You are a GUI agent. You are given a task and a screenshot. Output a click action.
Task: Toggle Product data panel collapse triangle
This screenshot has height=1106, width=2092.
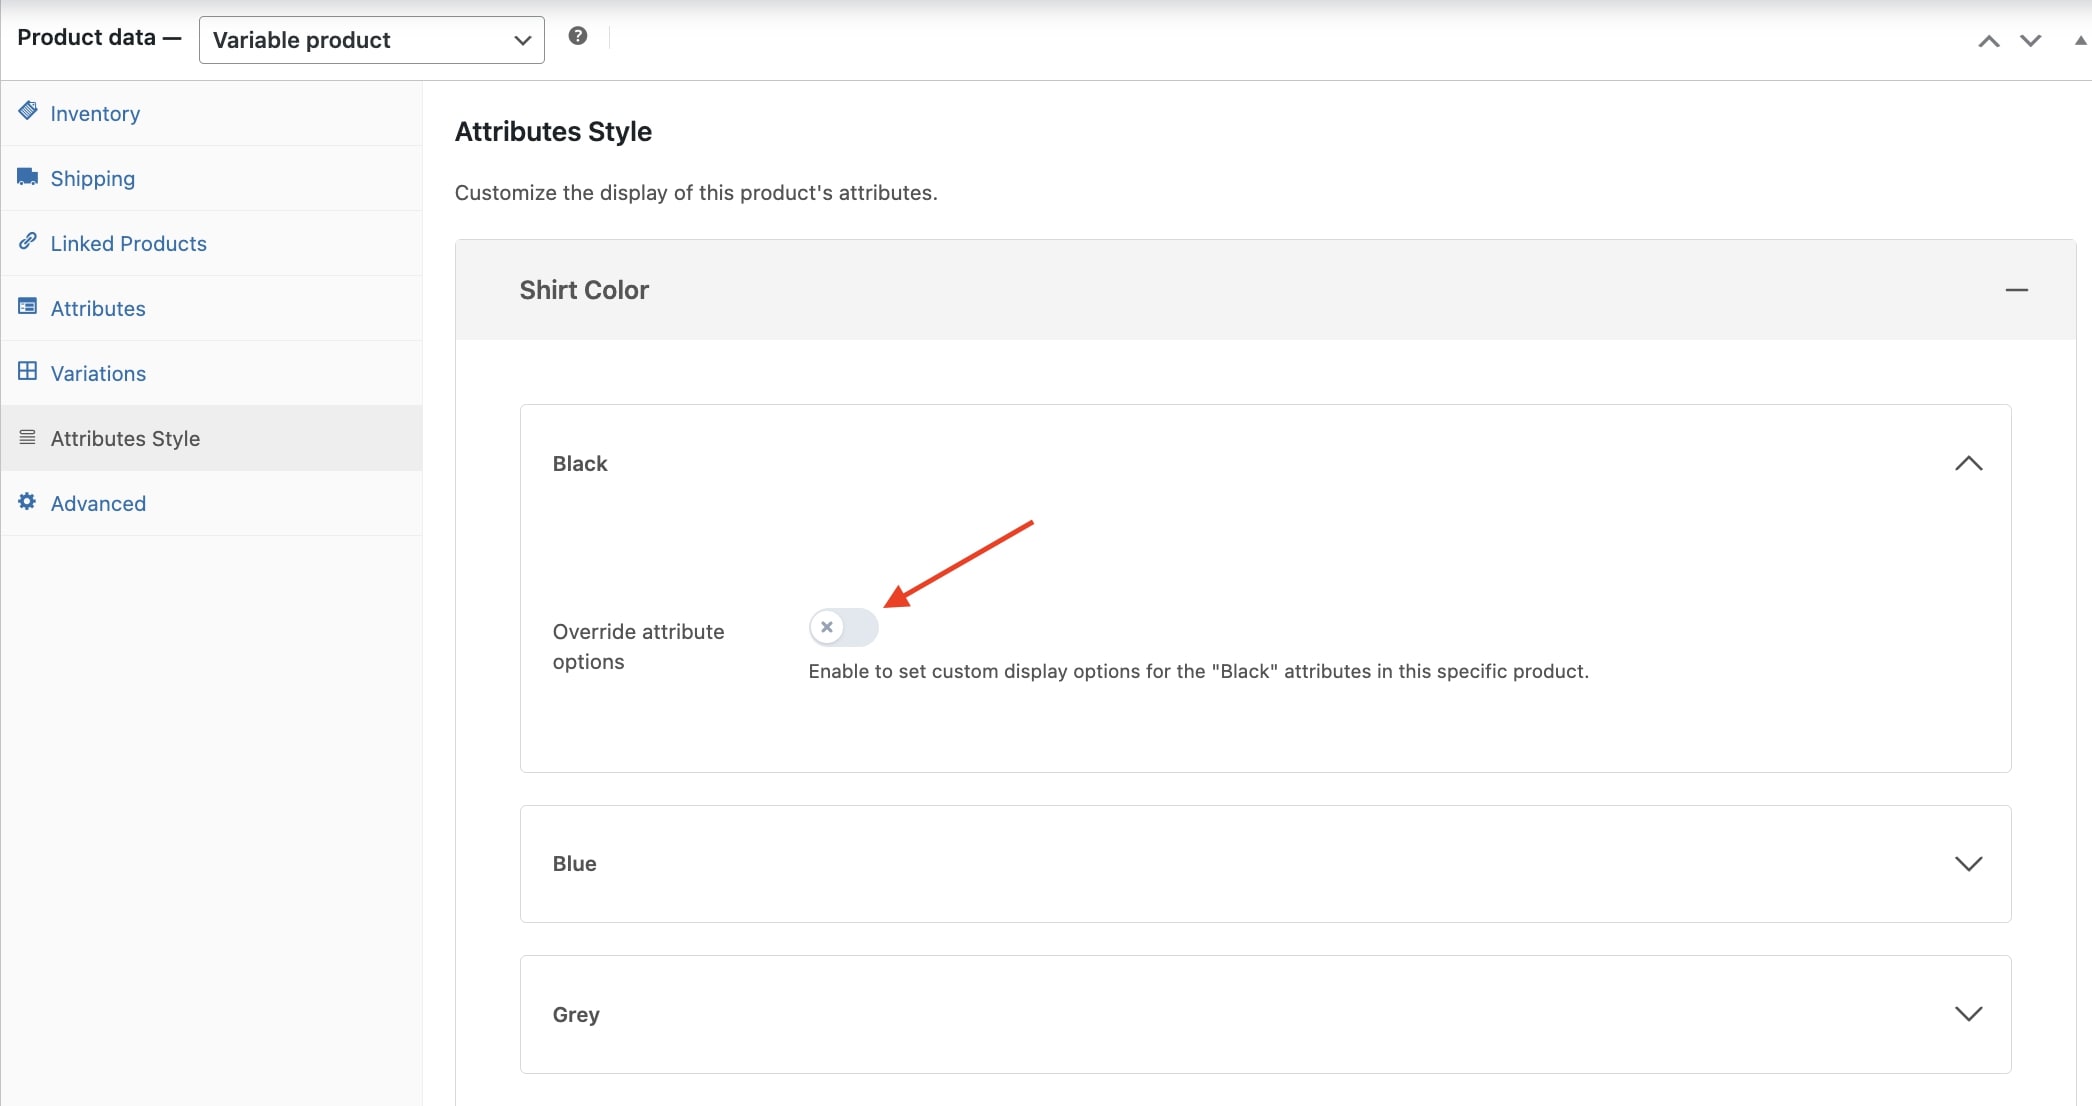tap(2080, 41)
